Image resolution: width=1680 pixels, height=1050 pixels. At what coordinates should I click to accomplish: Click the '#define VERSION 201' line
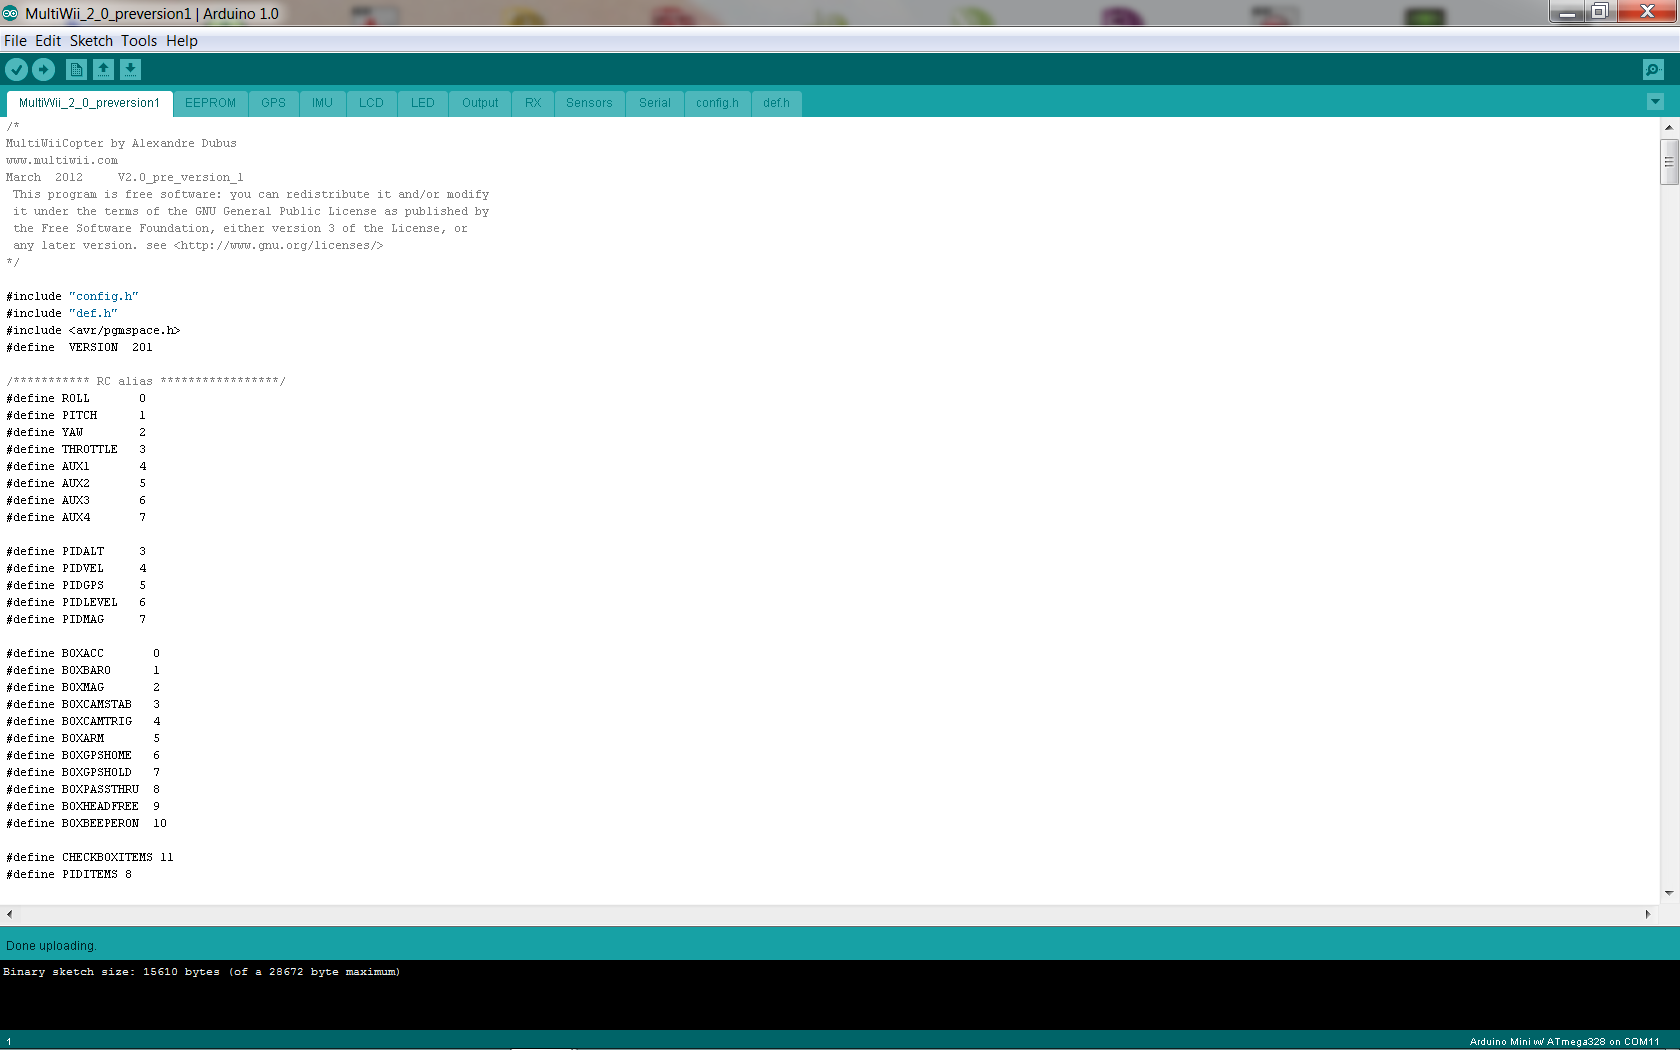(79, 347)
